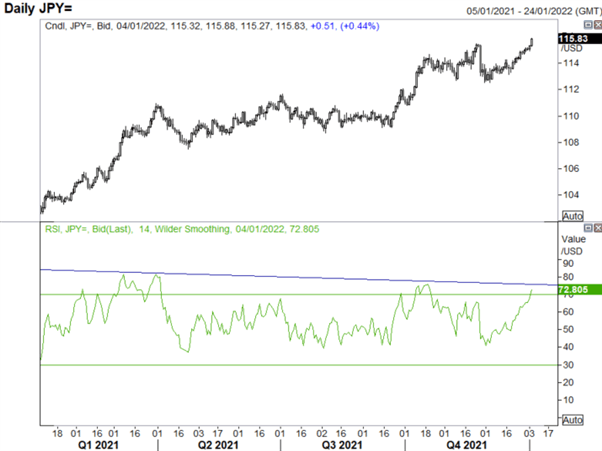602x451 pixels.
Task: Select the Cndl, JPY=, Bid legend text
Action: pyautogui.click(x=79, y=26)
